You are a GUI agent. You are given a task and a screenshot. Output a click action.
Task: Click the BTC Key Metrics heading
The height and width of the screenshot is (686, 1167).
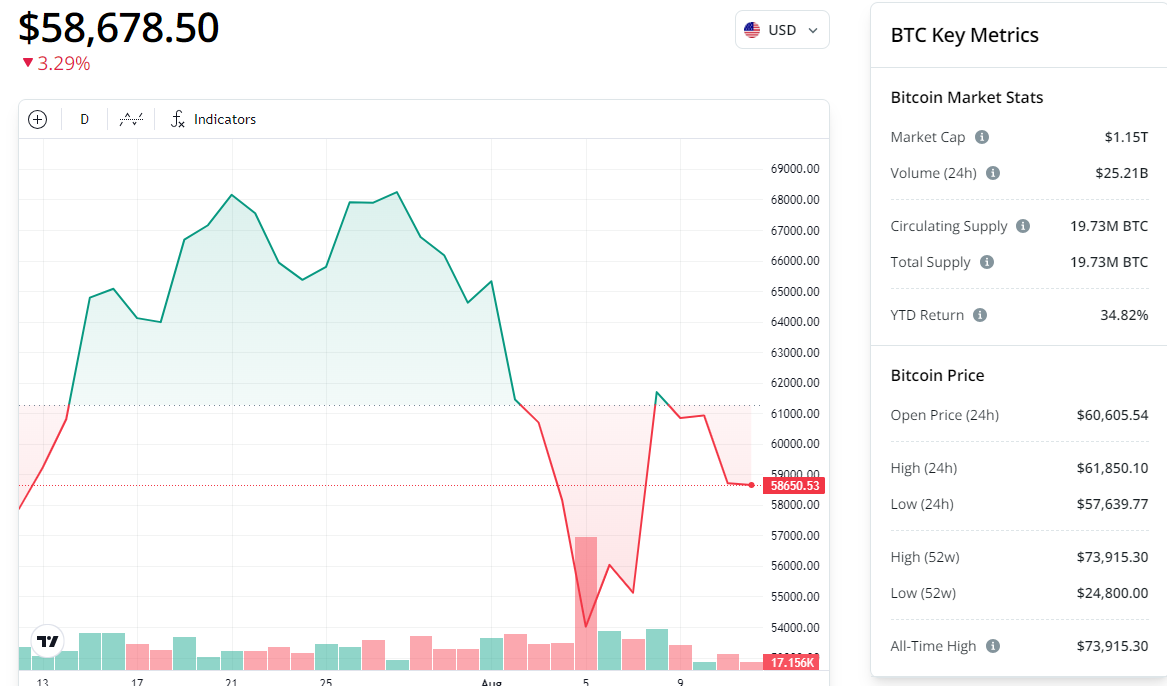coord(964,35)
